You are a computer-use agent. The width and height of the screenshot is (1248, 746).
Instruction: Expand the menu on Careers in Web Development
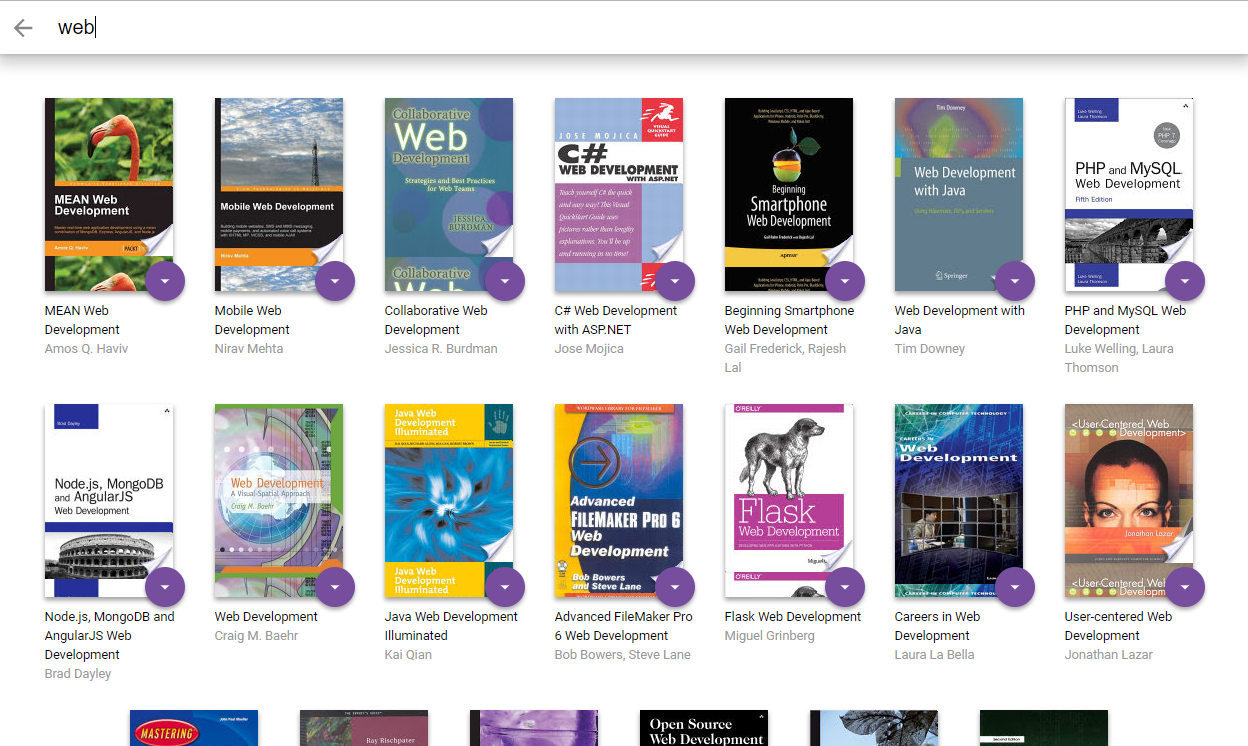[x=1015, y=587]
